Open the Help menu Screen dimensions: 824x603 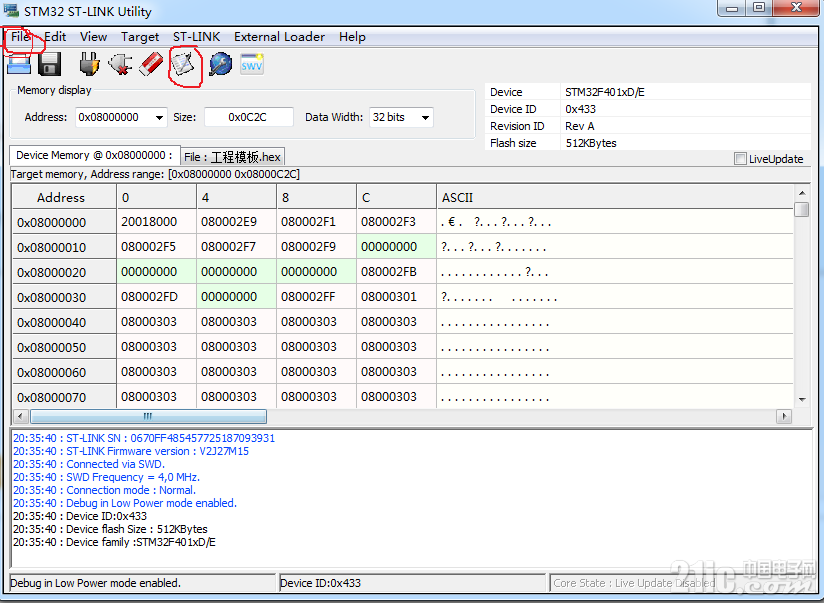pyautogui.click(x=352, y=37)
